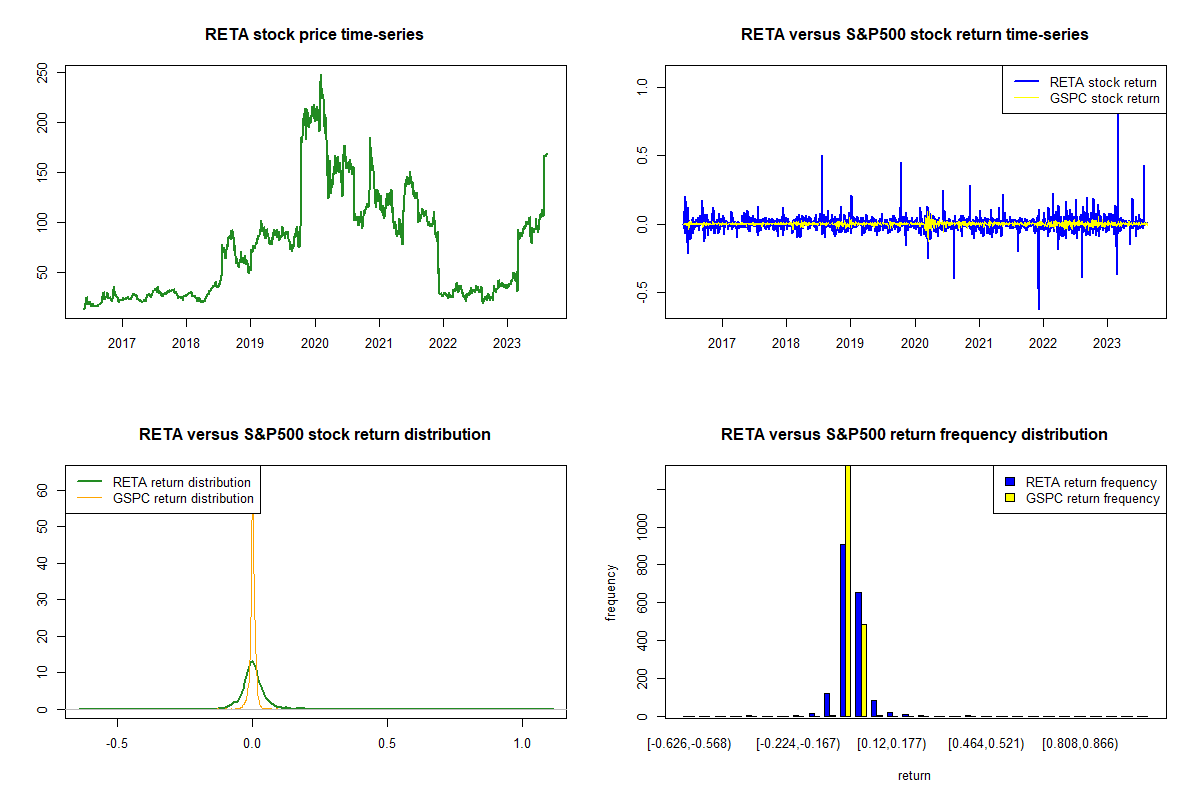The width and height of the screenshot is (1200, 800).
Task: Click the 'RETA versus S&P500 return frequency distribution' title
Action: [914, 435]
